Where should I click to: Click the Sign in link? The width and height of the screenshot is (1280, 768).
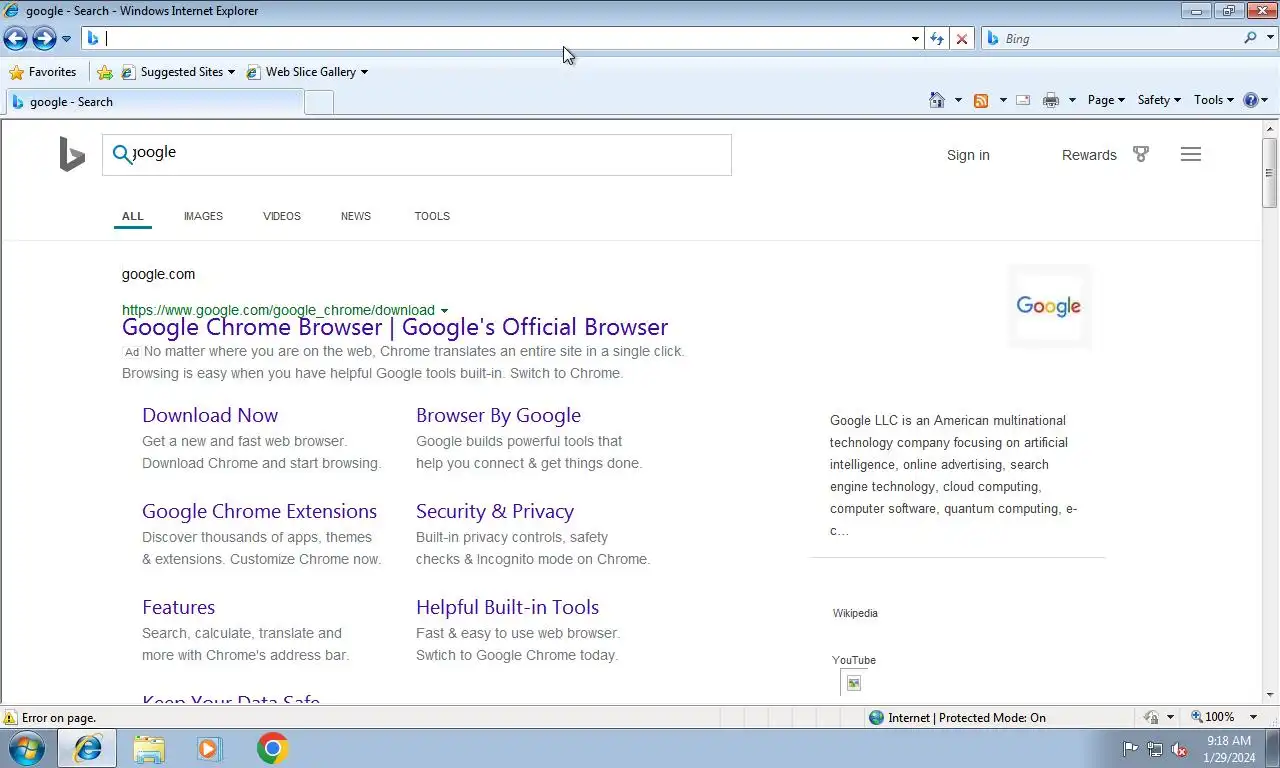(x=968, y=155)
